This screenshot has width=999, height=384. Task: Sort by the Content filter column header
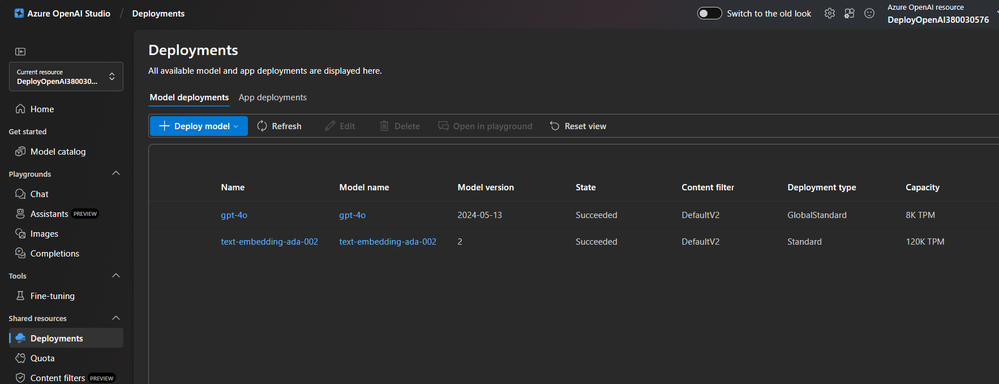click(708, 187)
